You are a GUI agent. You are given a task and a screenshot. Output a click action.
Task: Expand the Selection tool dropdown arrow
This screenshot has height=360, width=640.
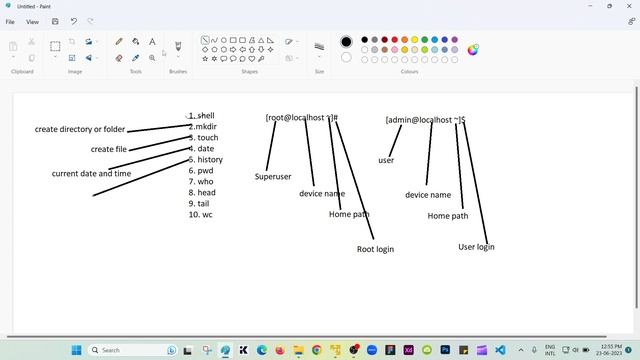point(55,57)
